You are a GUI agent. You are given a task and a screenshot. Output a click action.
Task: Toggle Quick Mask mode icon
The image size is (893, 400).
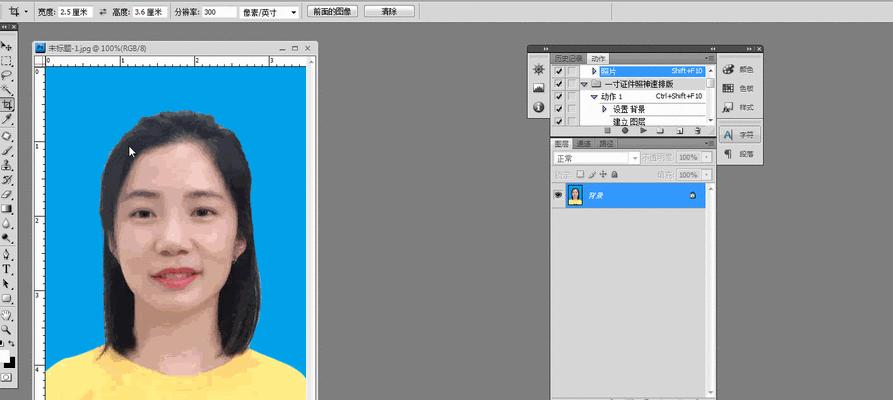coord(7,377)
